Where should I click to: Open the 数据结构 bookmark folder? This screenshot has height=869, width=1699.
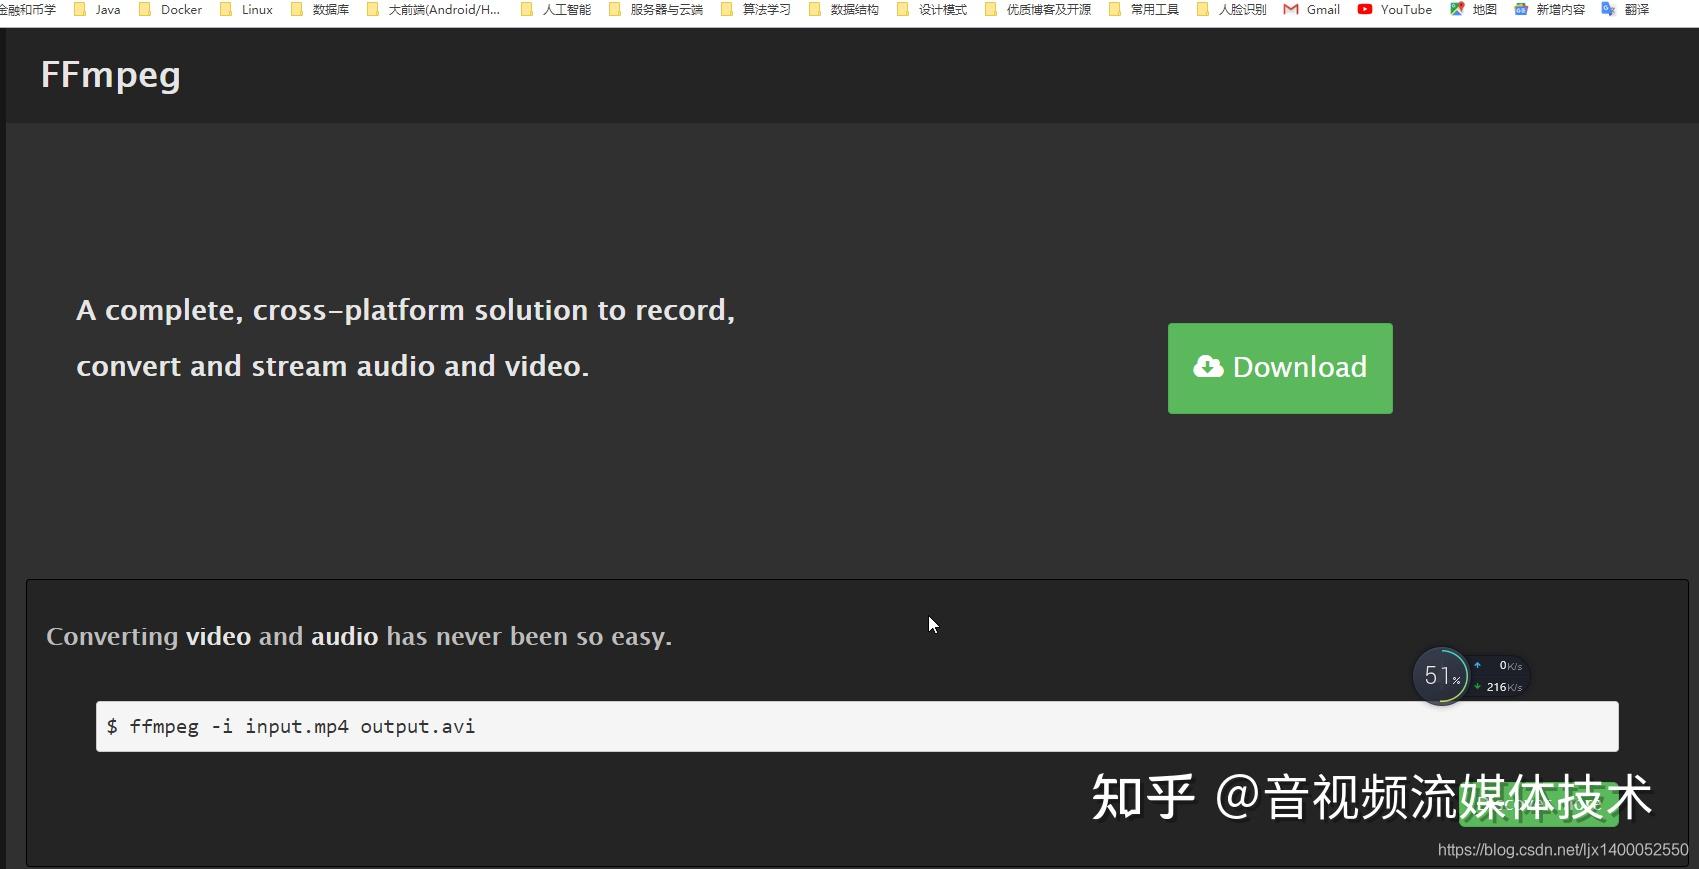[x=844, y=9]
